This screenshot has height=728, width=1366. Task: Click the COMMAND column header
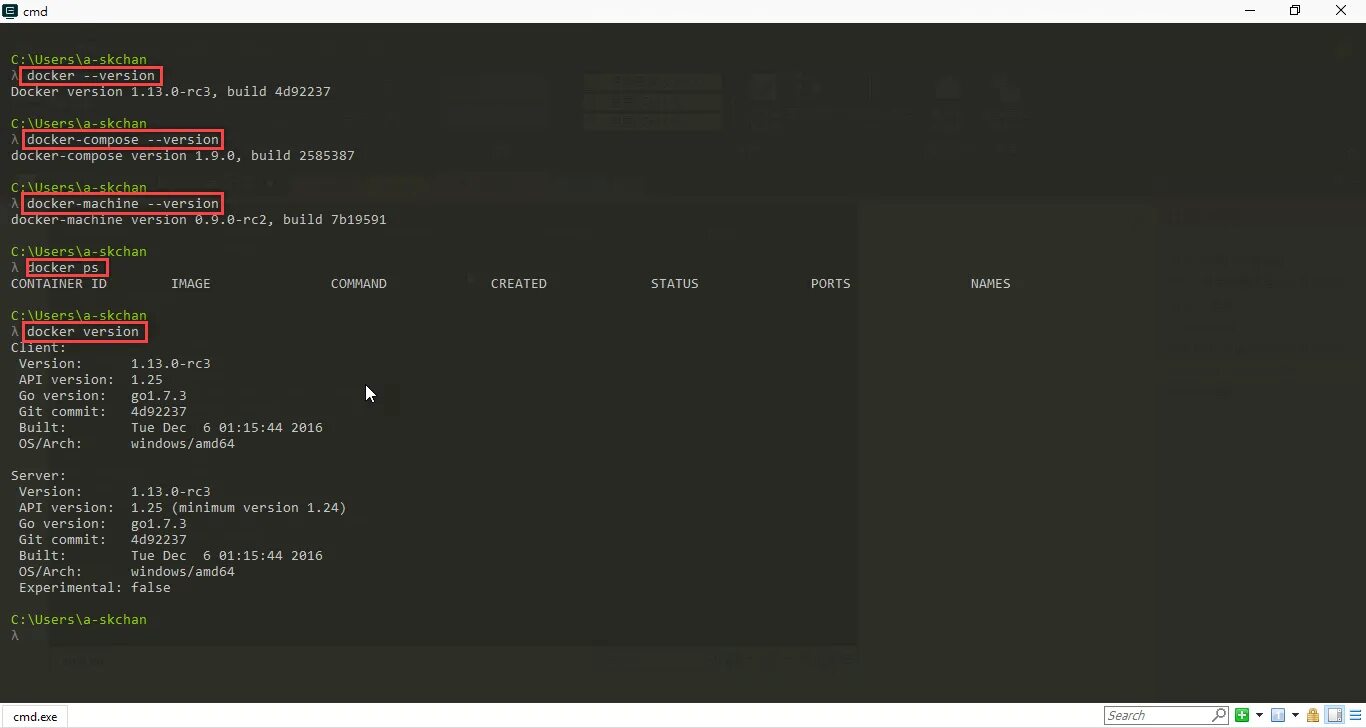[359, 284]
